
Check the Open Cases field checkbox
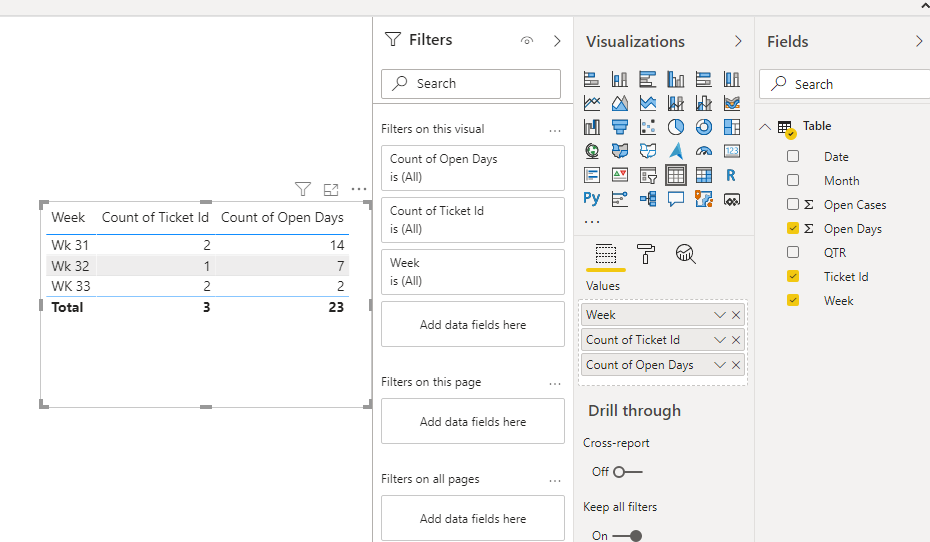793,204
